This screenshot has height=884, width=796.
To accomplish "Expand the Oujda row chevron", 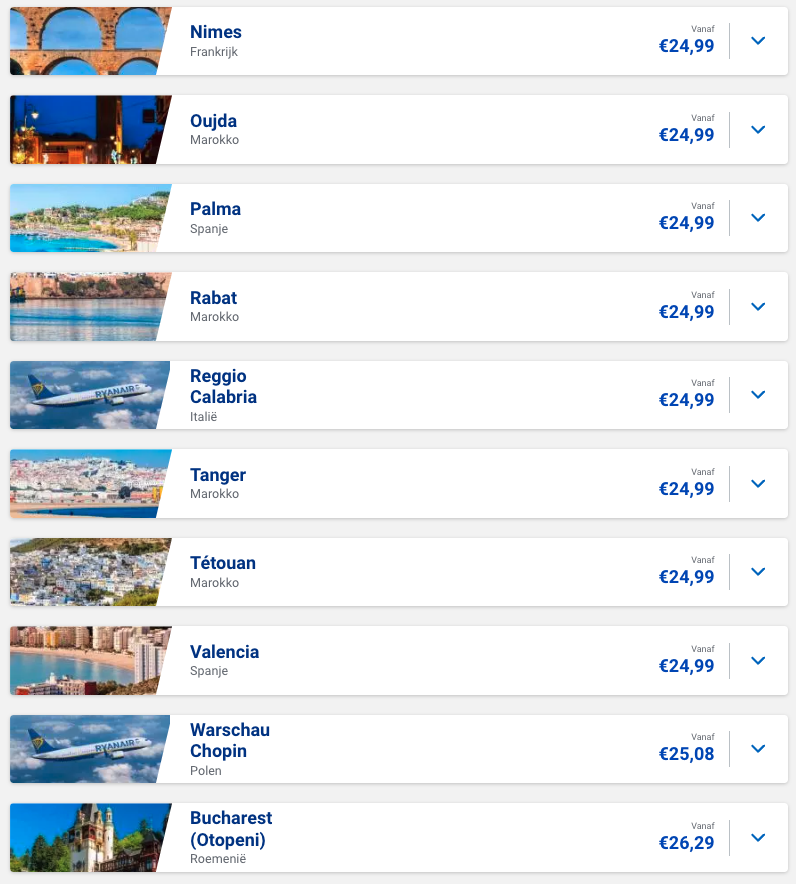I will click(x=758, y=130).
